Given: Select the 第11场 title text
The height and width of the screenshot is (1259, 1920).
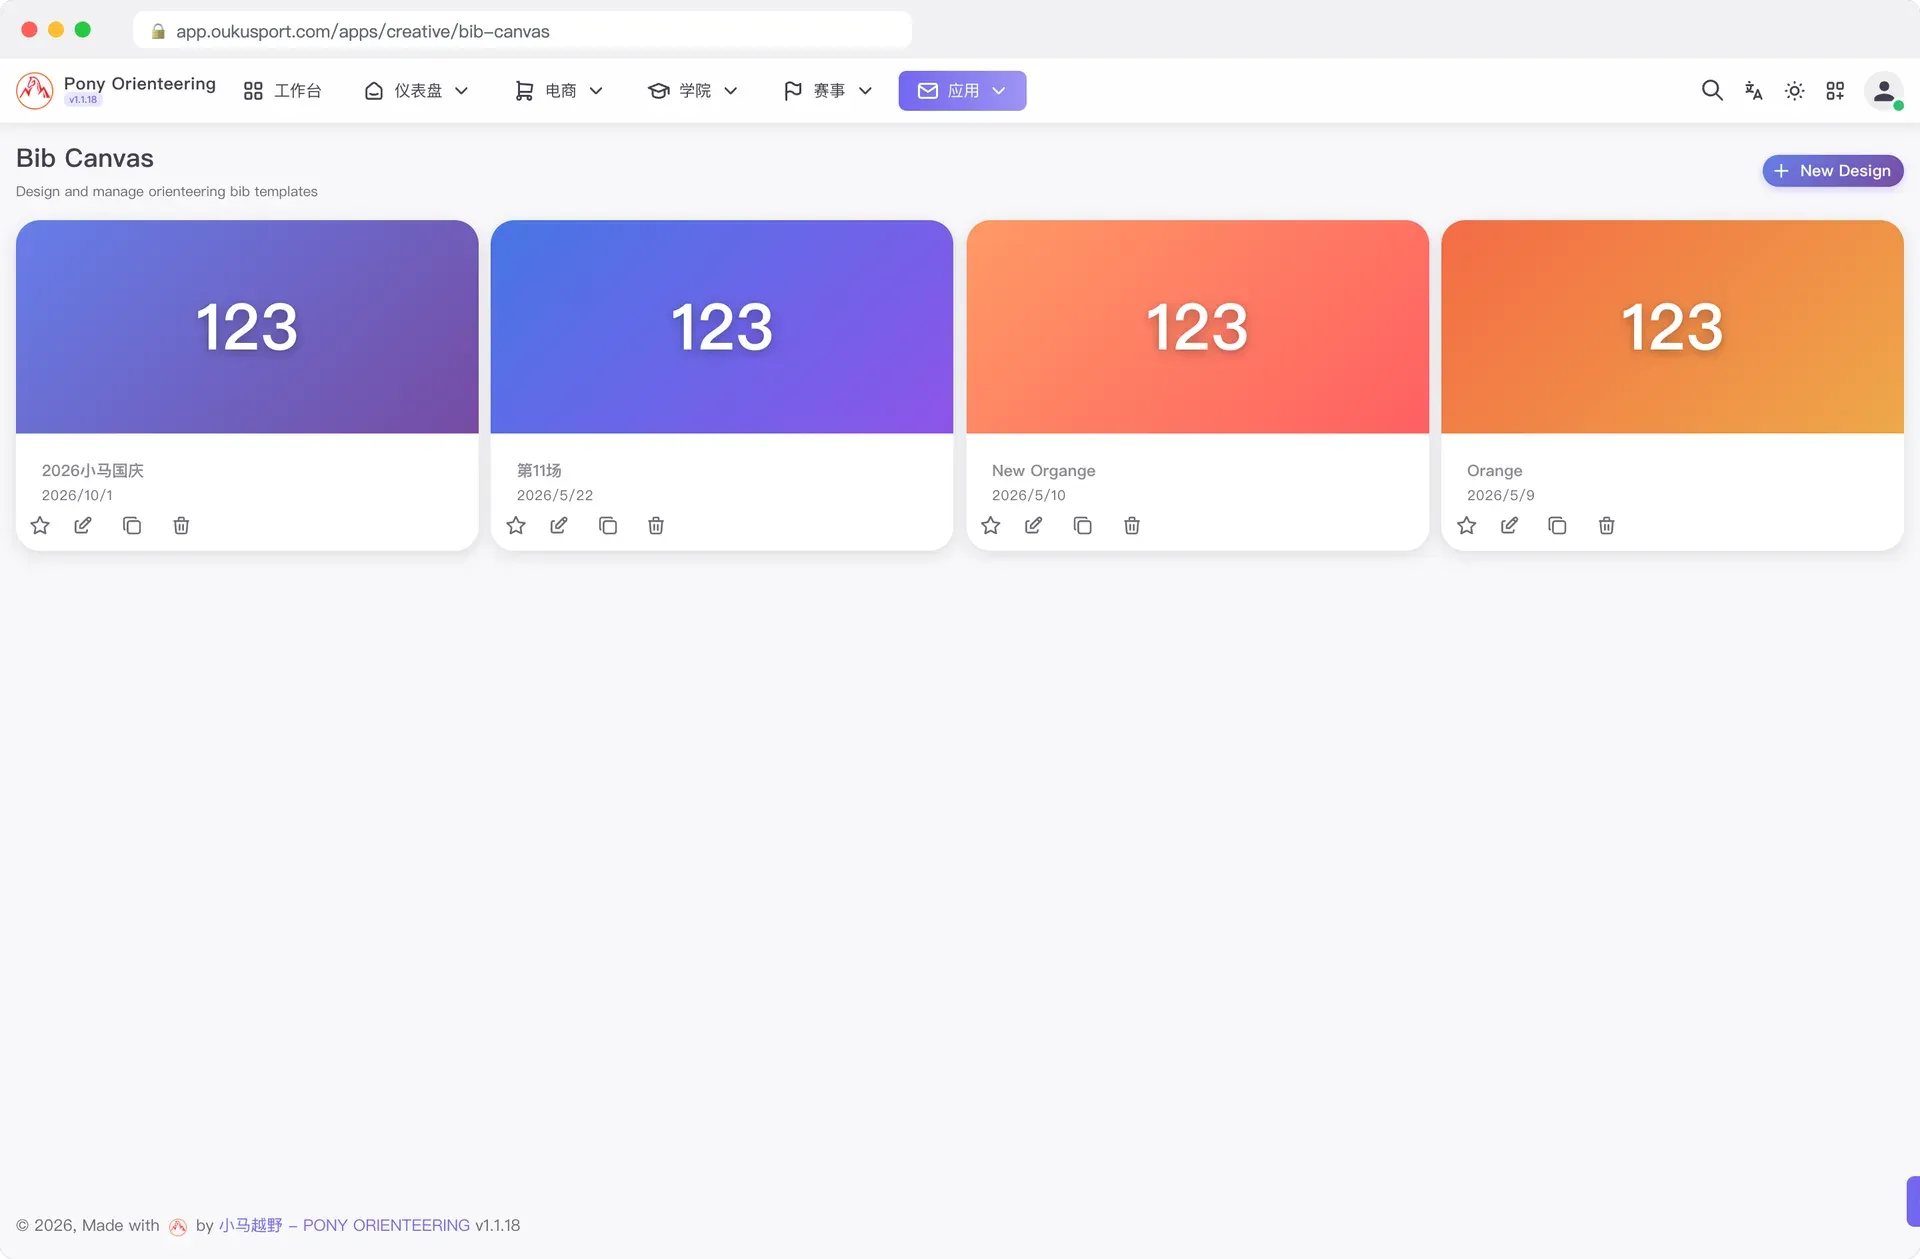Looking at the screenshot, I should pos(539,470).
